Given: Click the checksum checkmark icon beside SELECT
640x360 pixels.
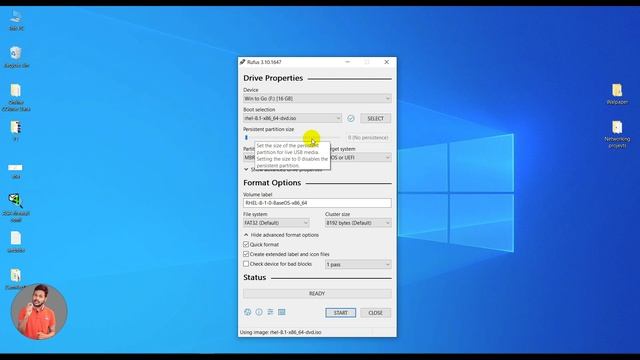Looking at the screenshot, I should (351, 118).
